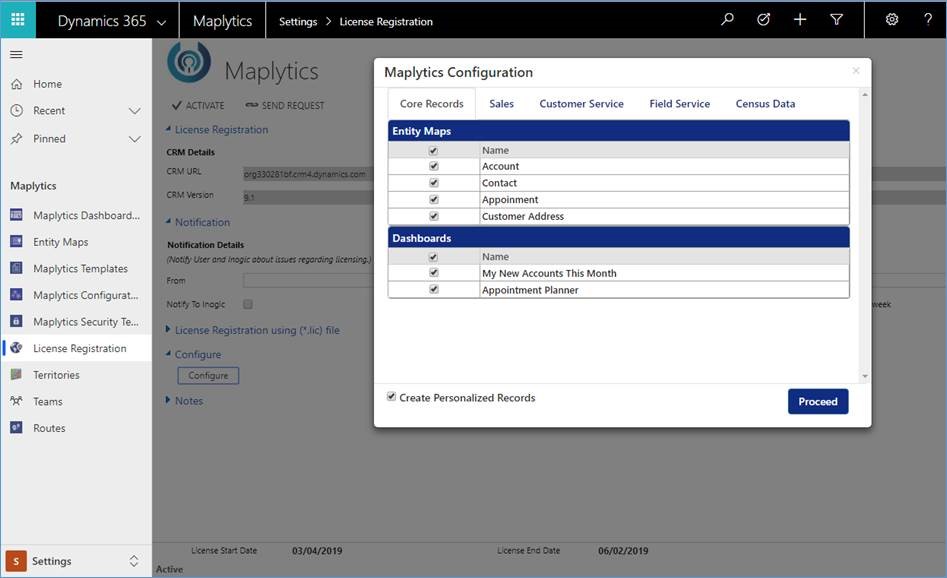
Task: Disable Create Personalized Records checkbox
Action: click(x=392, y=397)
